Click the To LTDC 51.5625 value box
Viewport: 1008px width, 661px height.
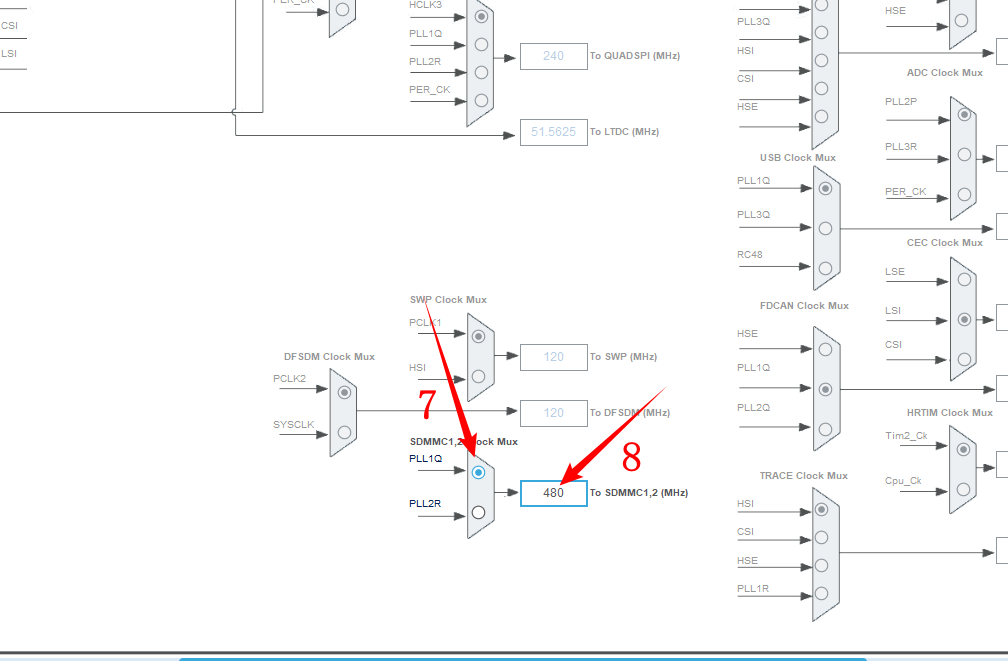coord(553,132)
